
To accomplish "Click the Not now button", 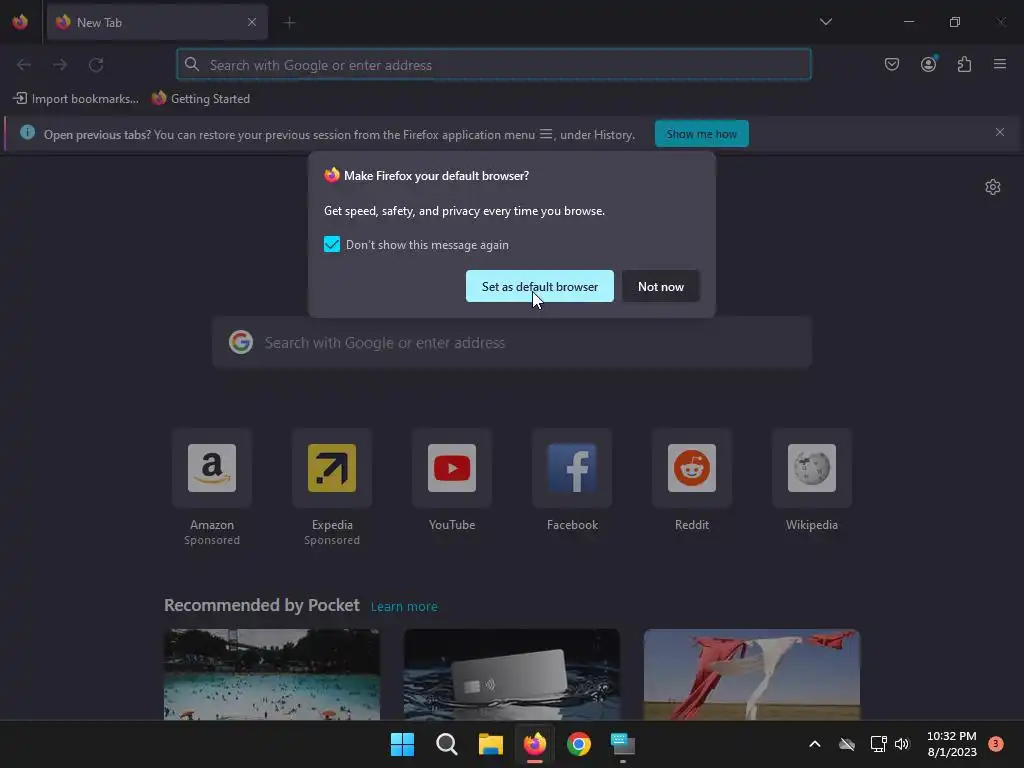I will (x=661, y=286).
